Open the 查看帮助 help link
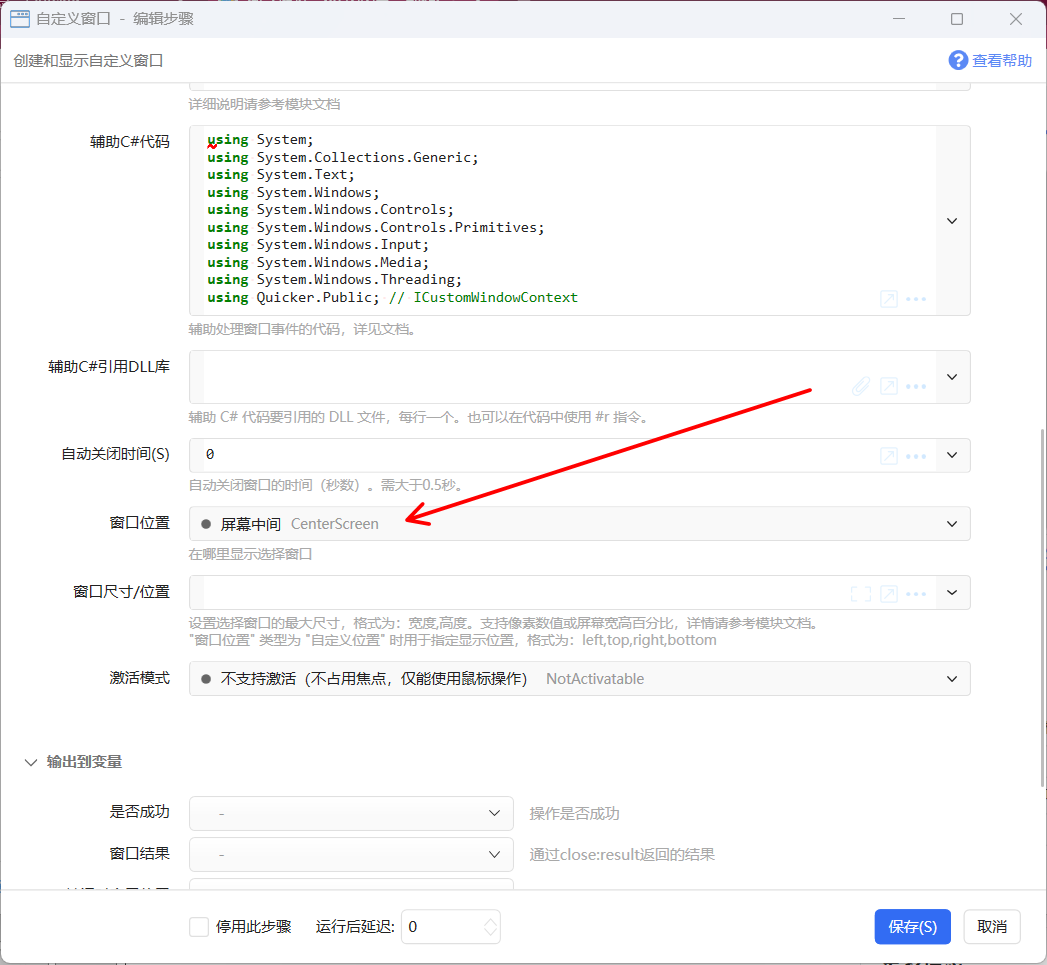Image resolution: width=1047 pixels, height=965 pixels. (x=990, y=61)
